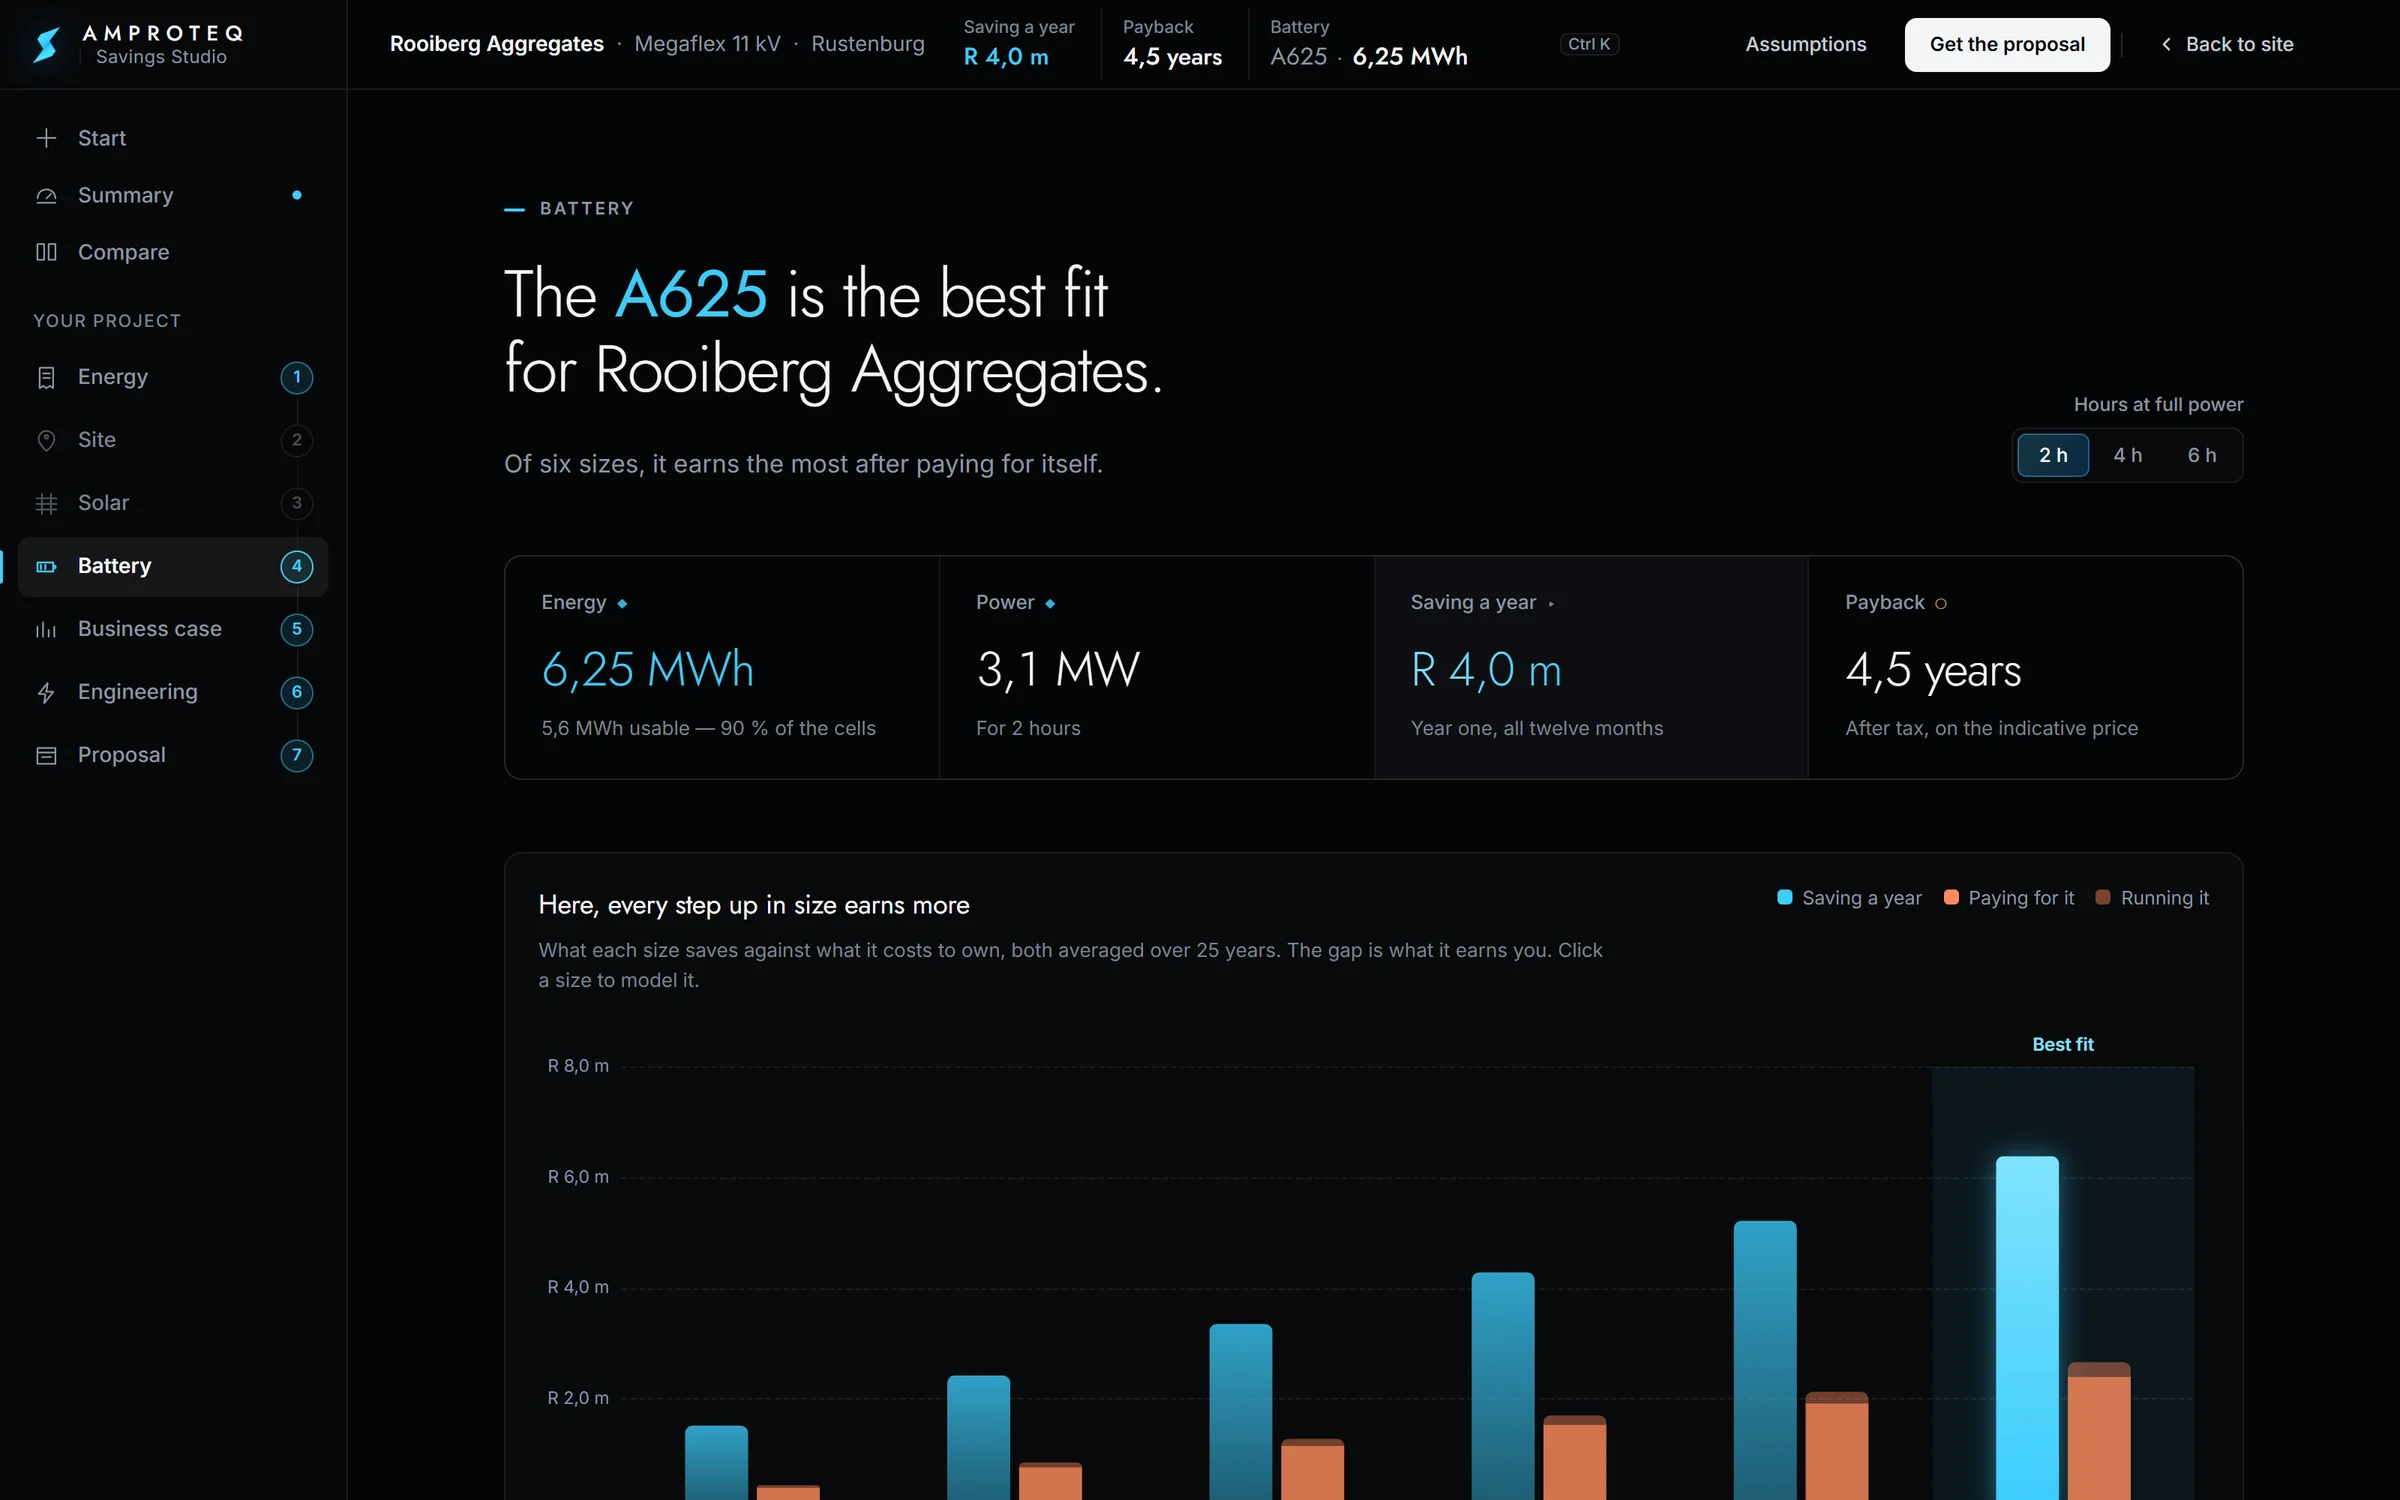Open Assumptions in the top bar
Image resolution: width=2400 pixels, height=1500 pixels.
(1806, 44)
